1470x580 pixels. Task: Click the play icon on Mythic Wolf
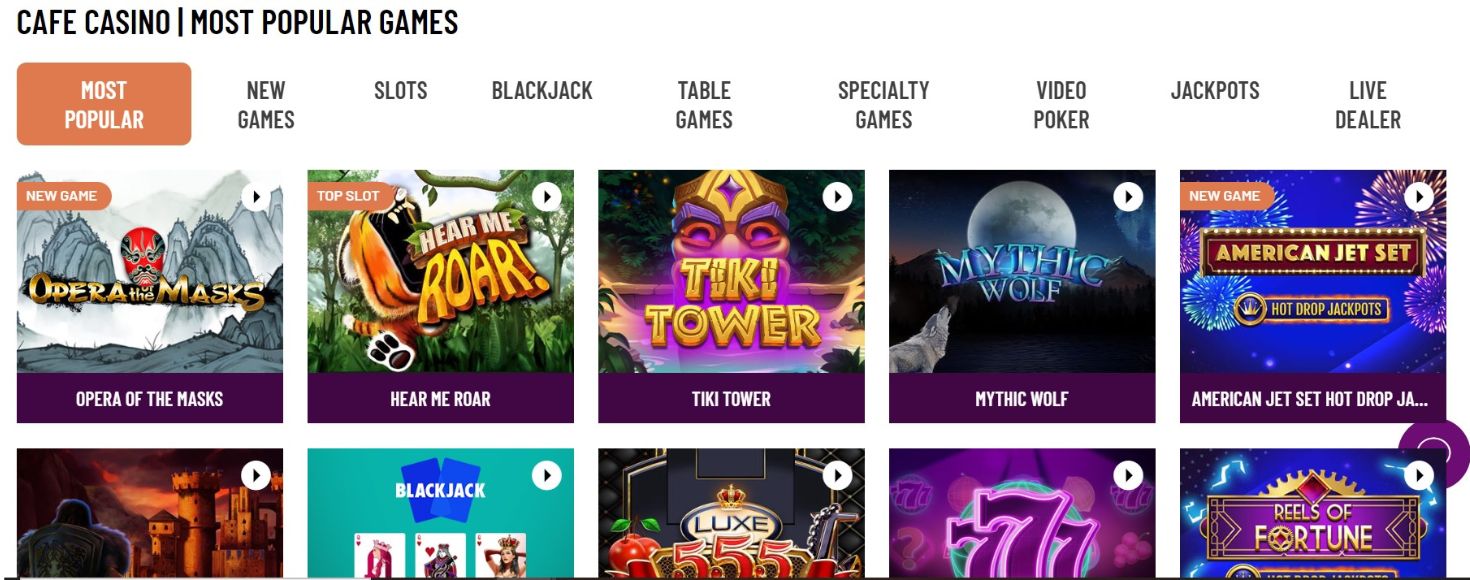[1129, 196]
